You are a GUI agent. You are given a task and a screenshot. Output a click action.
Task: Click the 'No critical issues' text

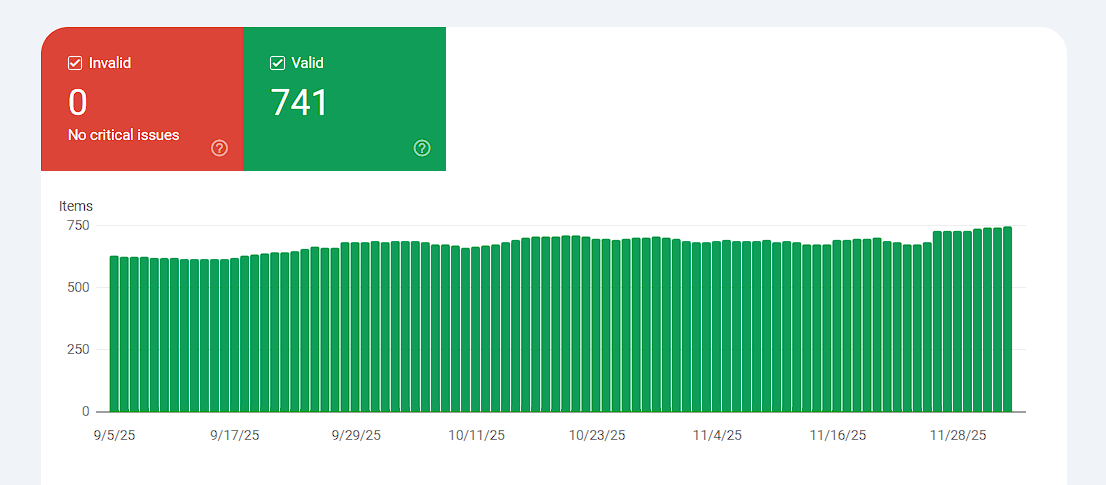pos(123,135)
